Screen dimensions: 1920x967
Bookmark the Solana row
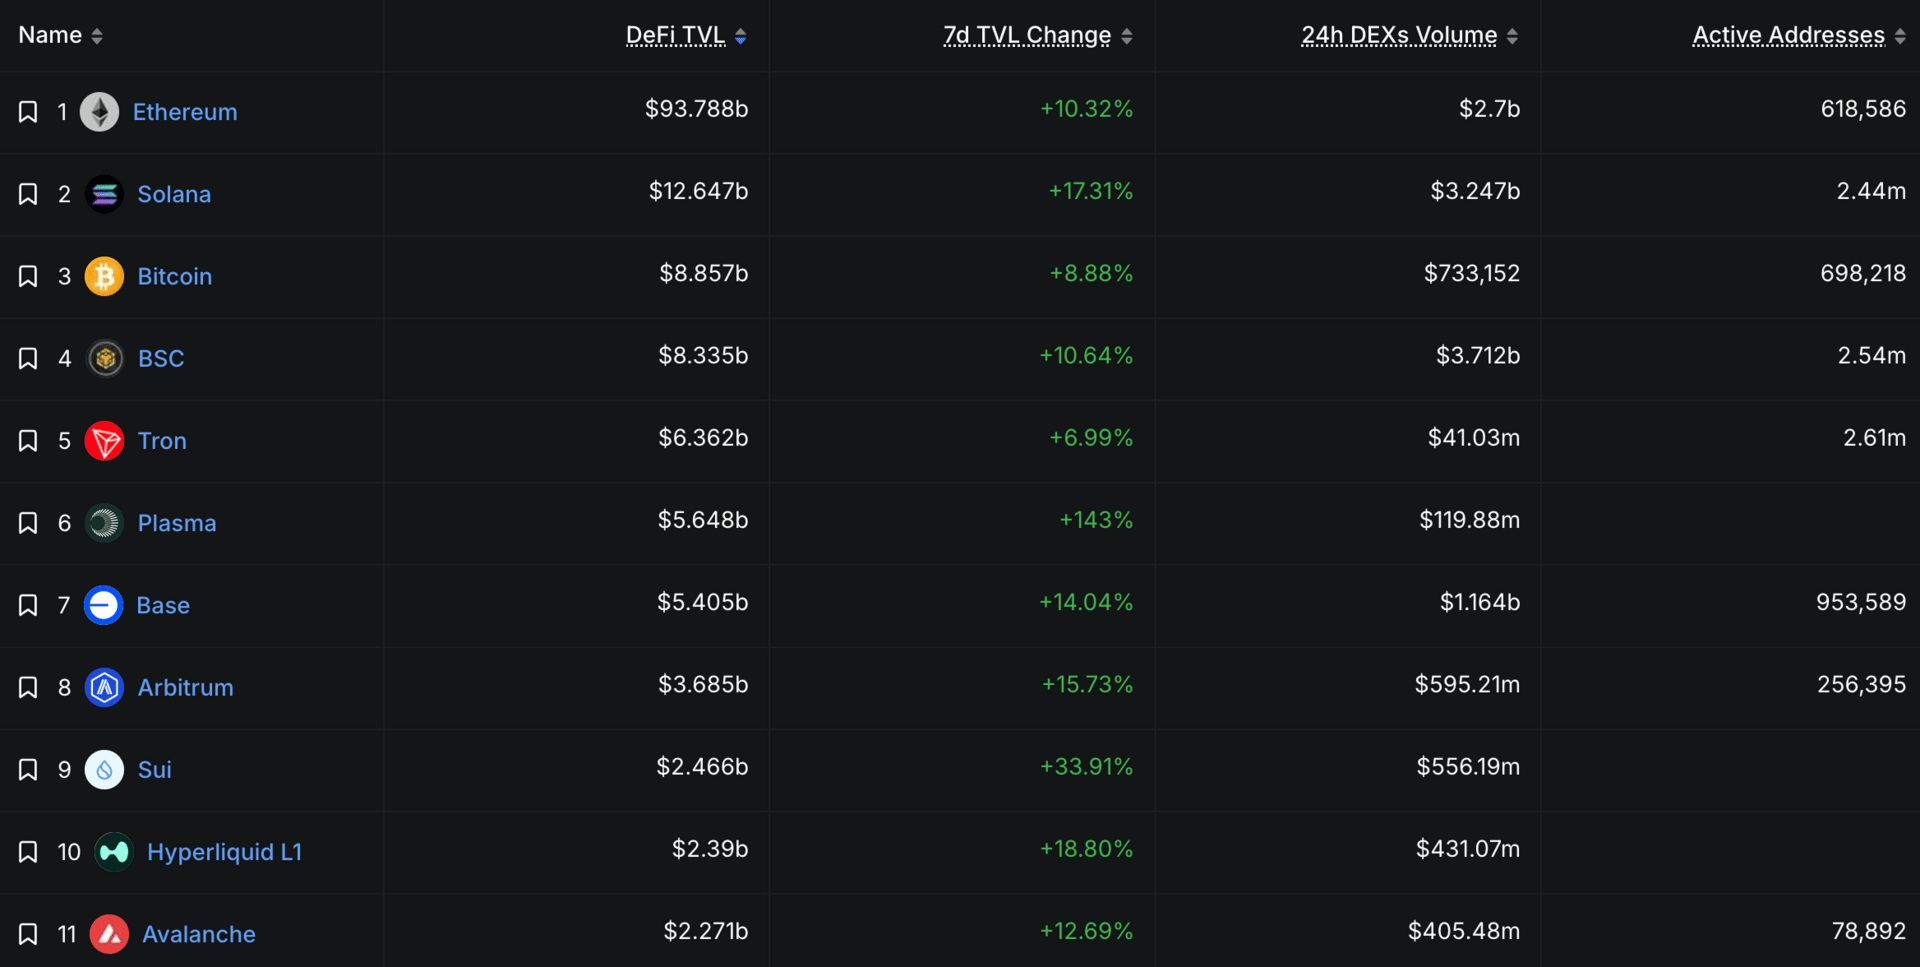tap(28, 194)
